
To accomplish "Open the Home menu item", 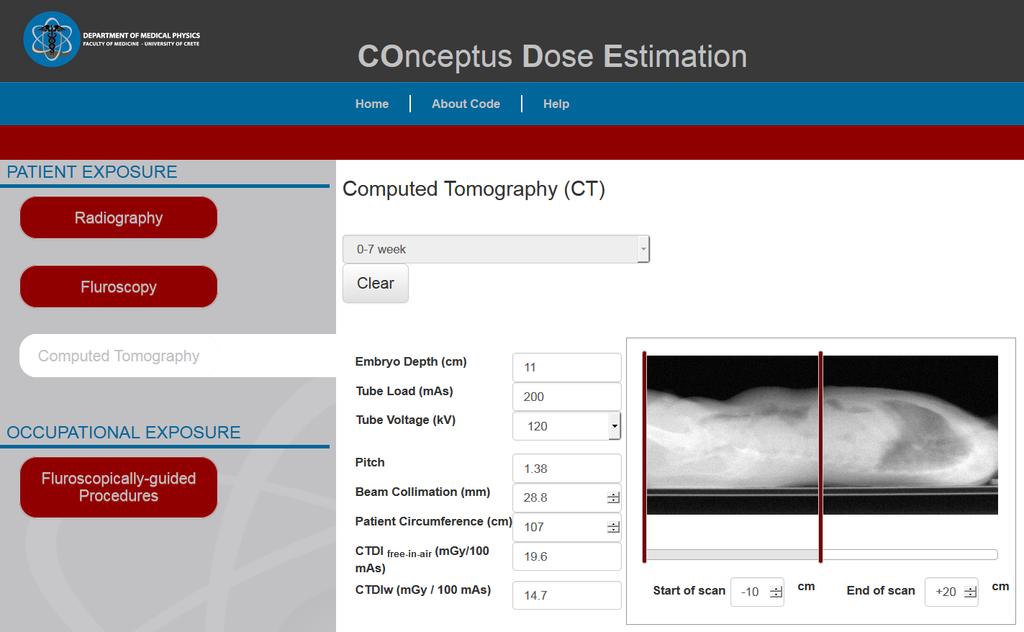I will coord(372,104).
